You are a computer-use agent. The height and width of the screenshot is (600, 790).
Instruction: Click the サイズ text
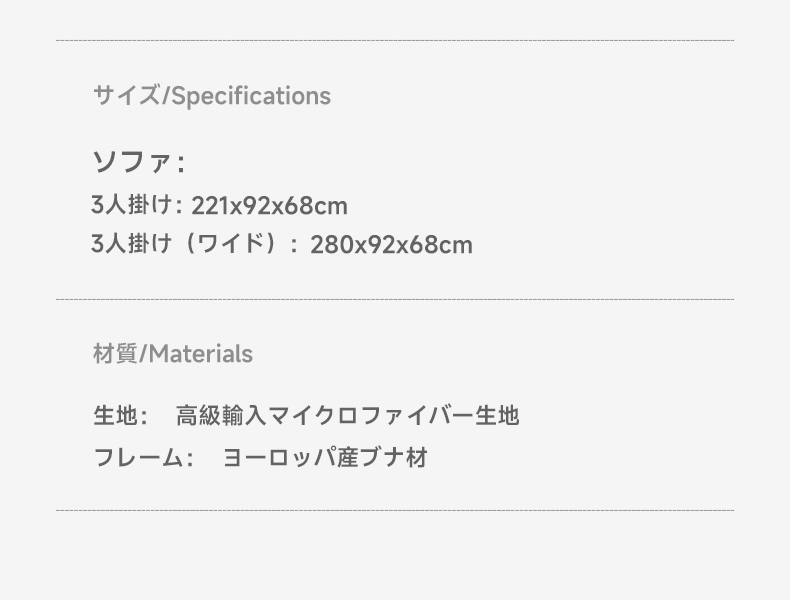(126, 95)
